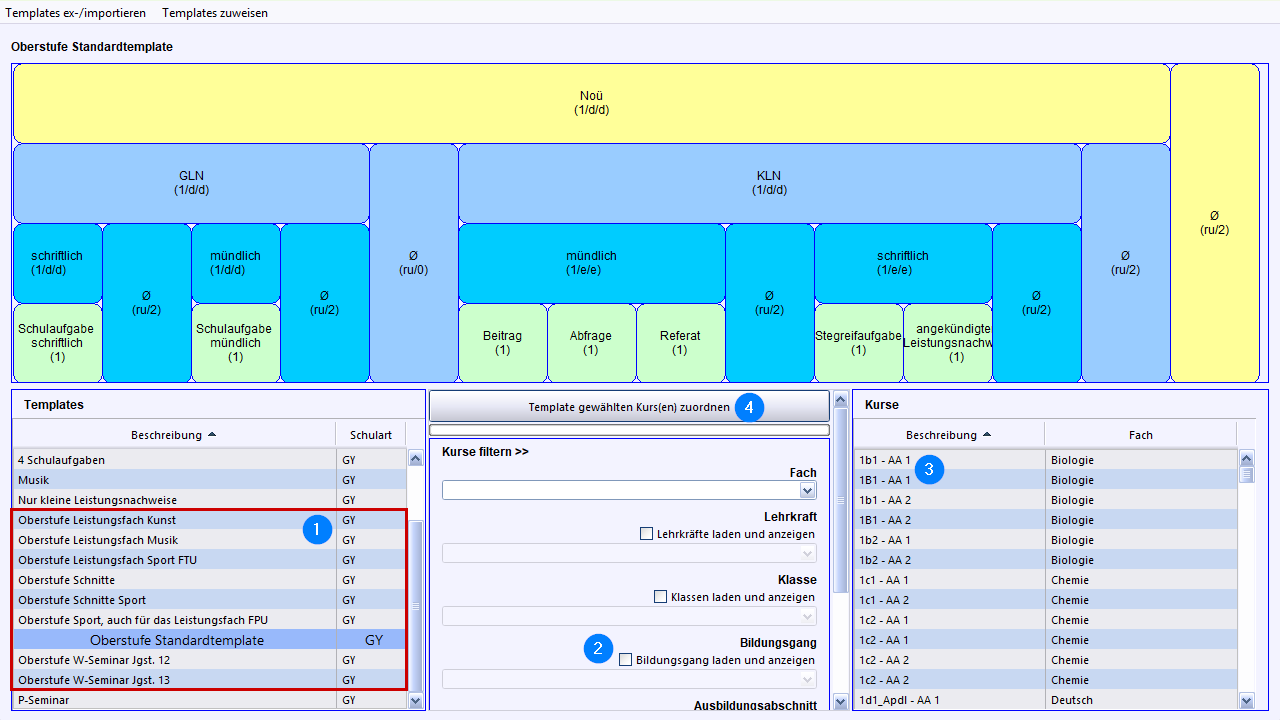Open the Templates ex-/importieren menu

pyautogui.click(x=76, y=13)
